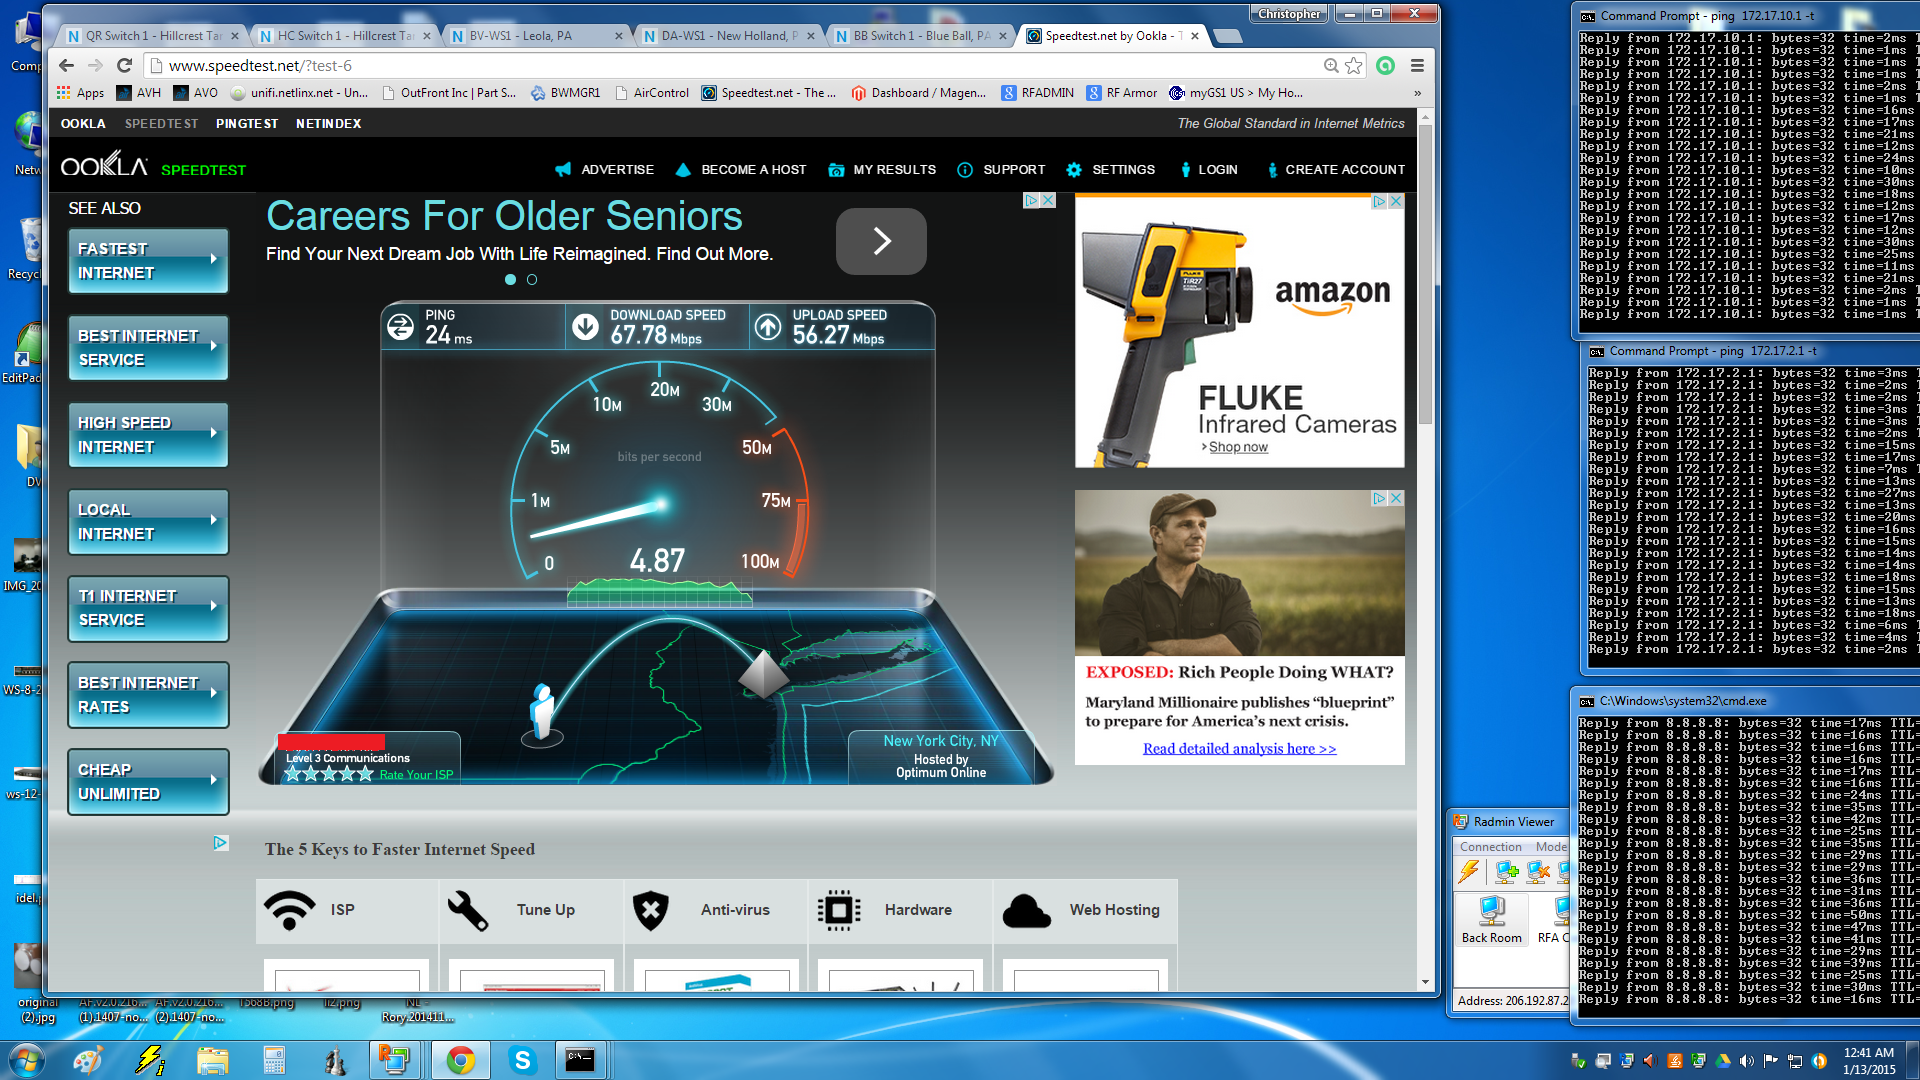This screenshot has width=1920, height=1080.
Task: Click the Tune Up wrench tile
Action: pyautogui.click(x=531, y=910)
